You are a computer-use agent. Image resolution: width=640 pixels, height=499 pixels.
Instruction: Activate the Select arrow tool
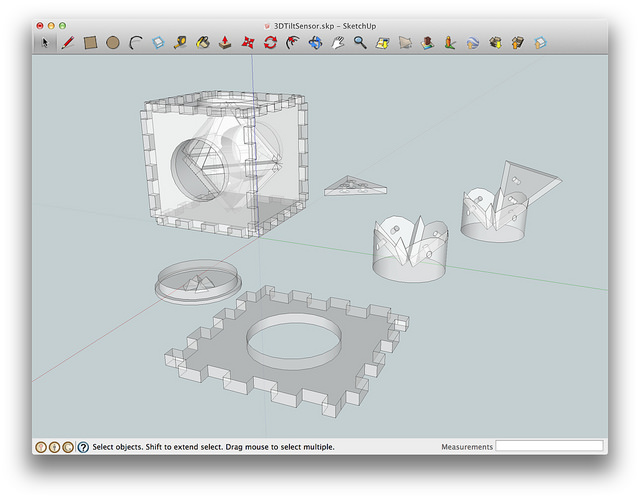tap(45, 42)
